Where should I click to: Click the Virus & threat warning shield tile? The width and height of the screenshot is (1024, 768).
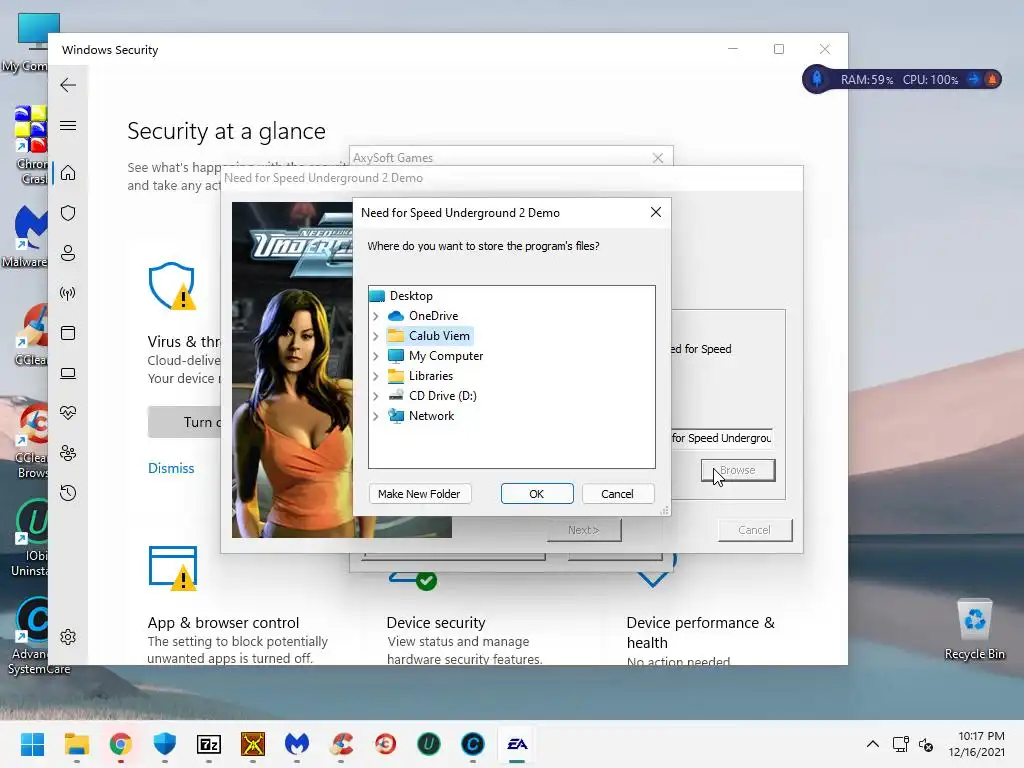pyautogui.click(x=172, y=285)
